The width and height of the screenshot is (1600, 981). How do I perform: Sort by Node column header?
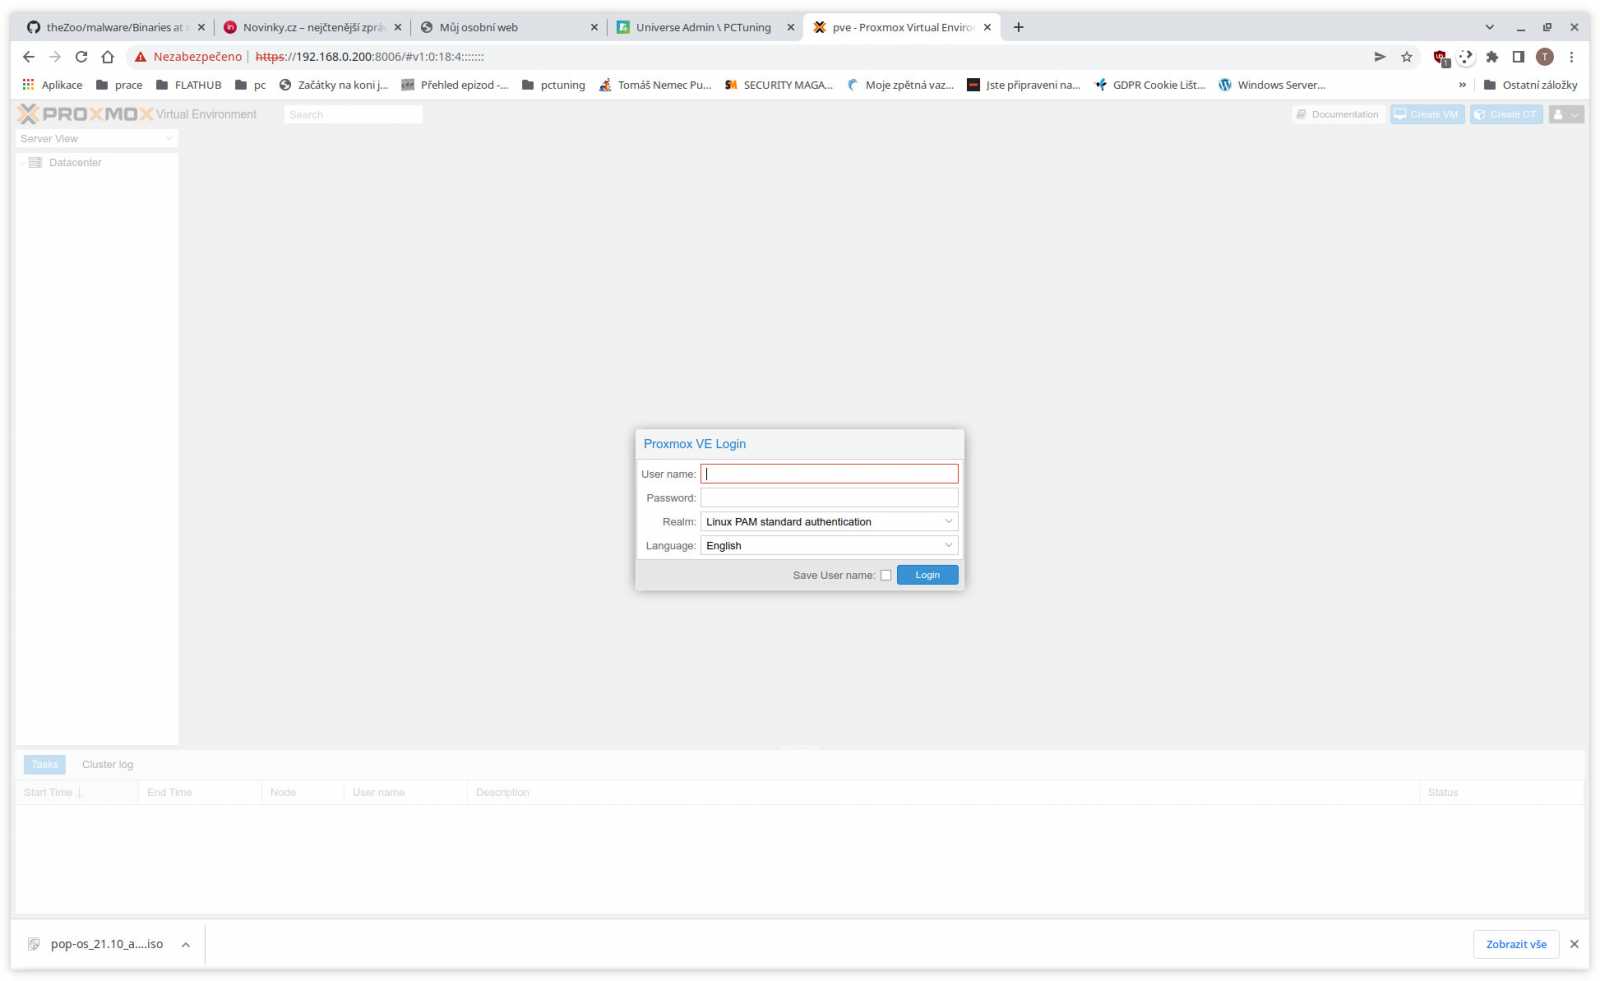303,792
